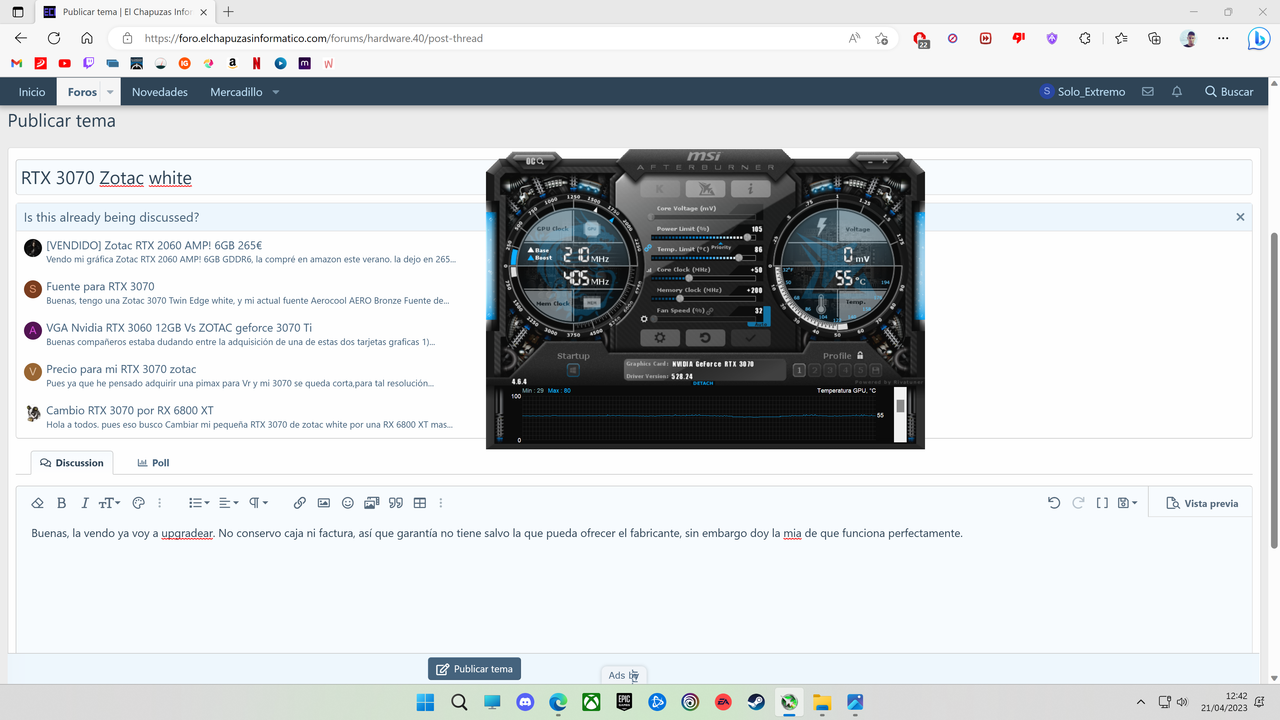The height and width of the screenshot is (720, 1280).
Task: Open forum alerts bell icon
Action: point(1177,92)
